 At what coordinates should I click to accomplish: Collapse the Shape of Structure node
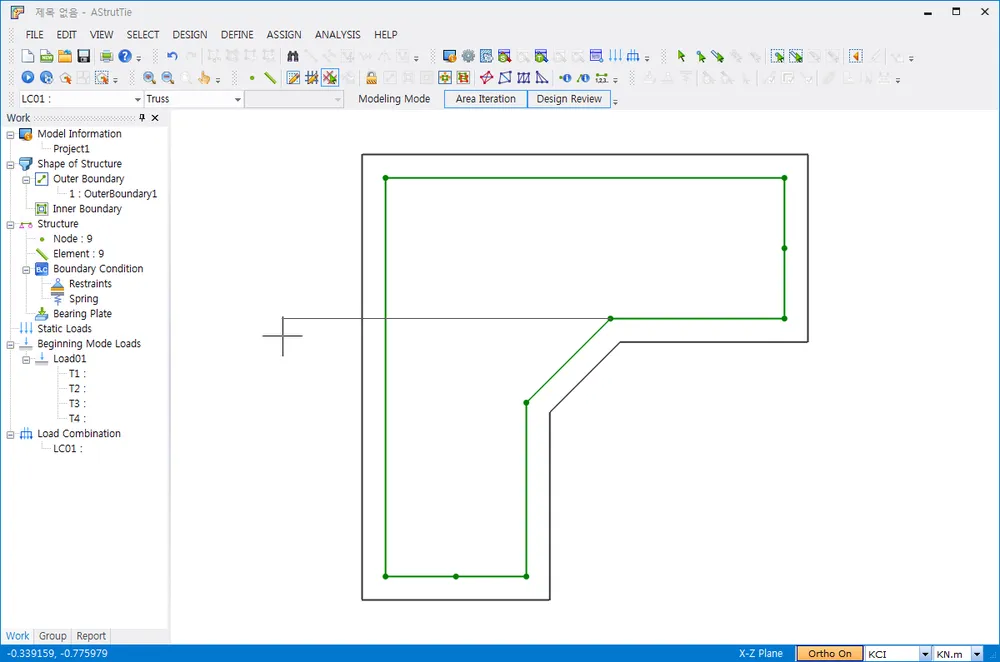click(x=10, y=165)
